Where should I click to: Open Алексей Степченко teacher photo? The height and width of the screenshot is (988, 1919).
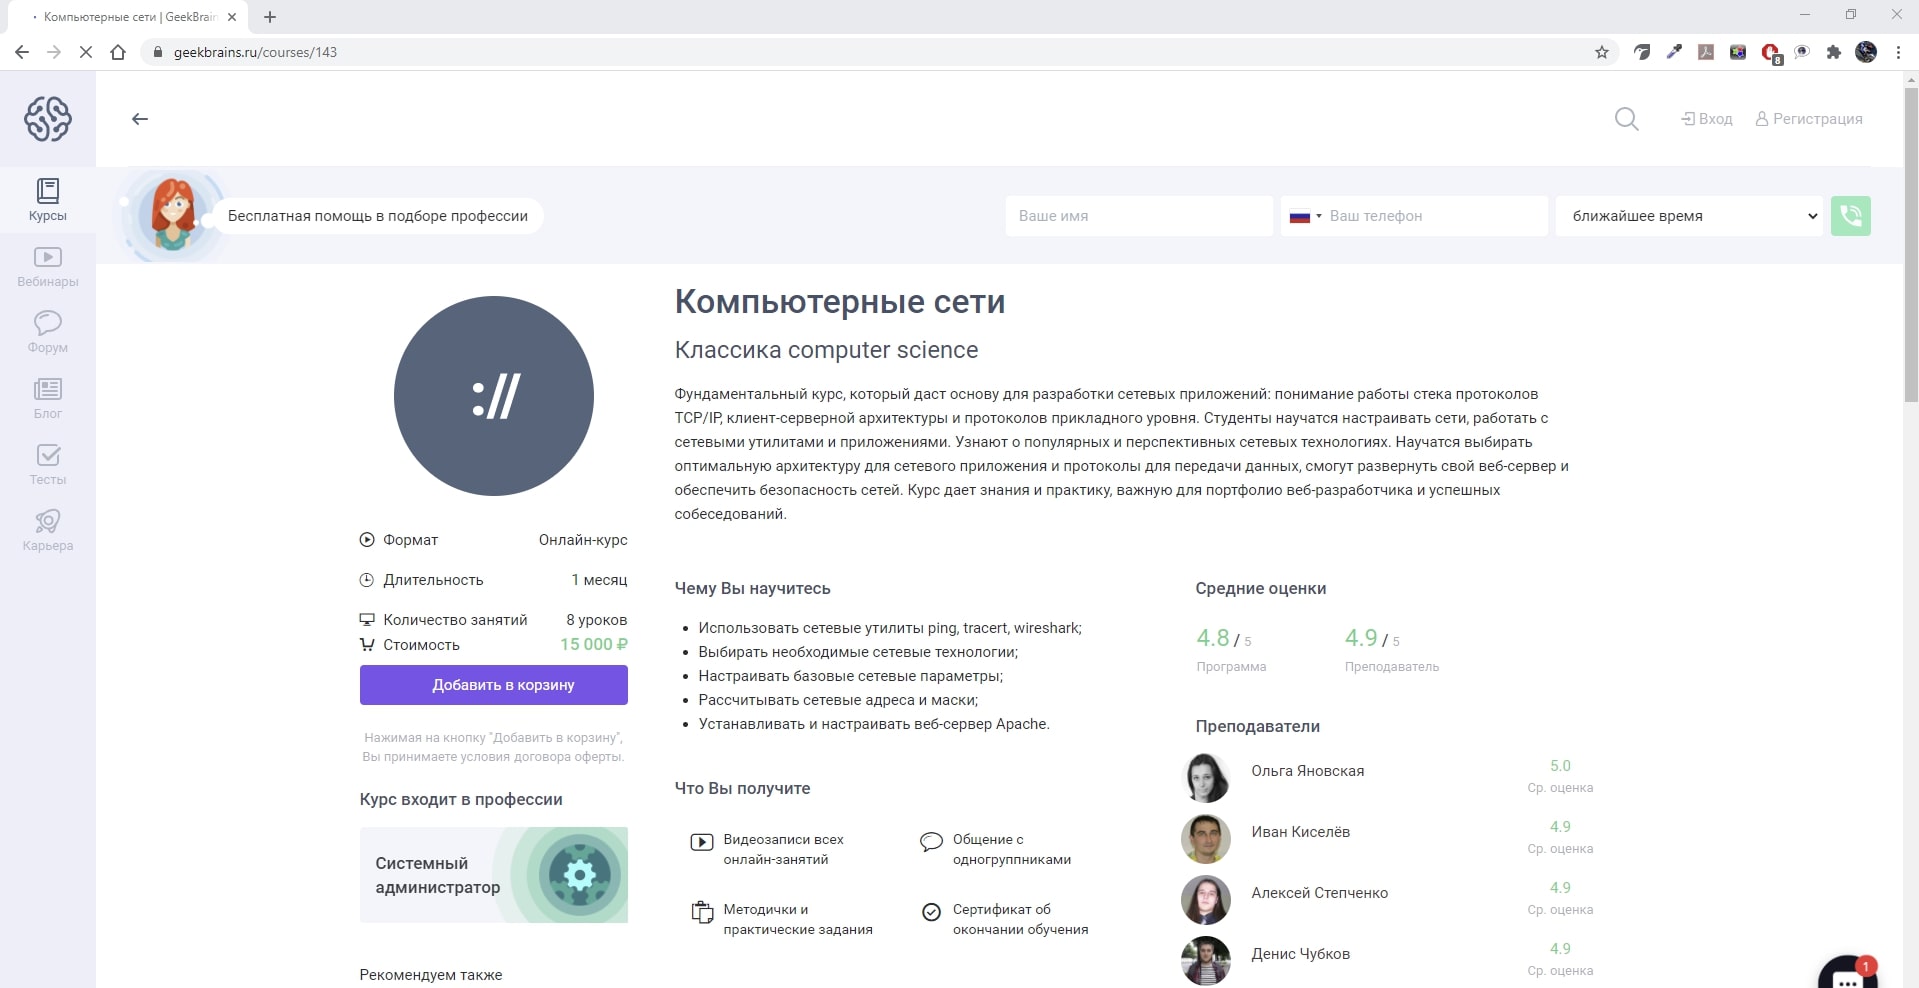1206,900
